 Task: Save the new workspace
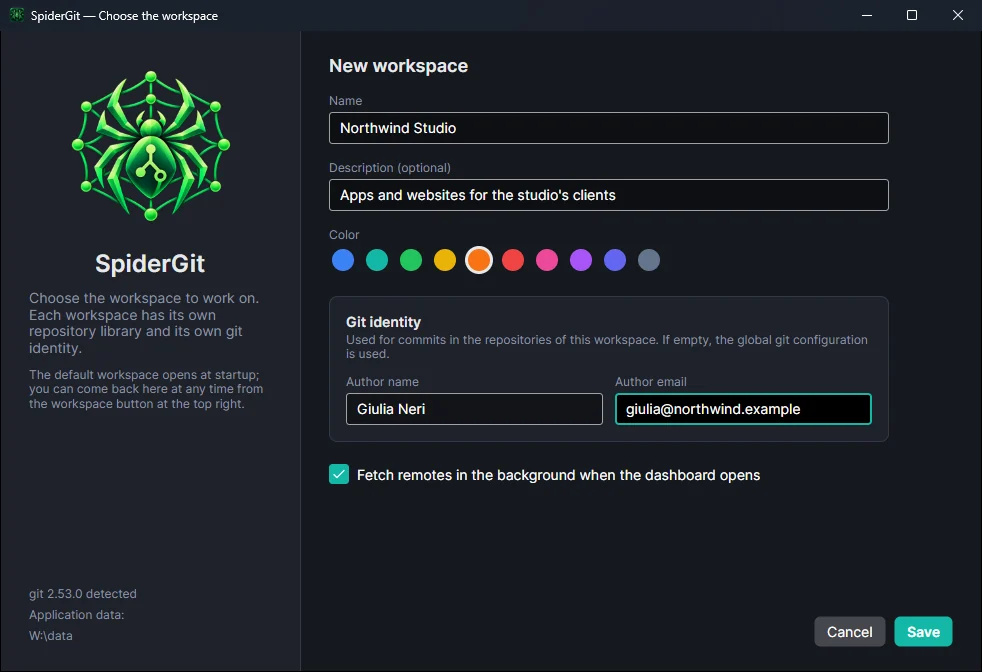coord(923,631)
